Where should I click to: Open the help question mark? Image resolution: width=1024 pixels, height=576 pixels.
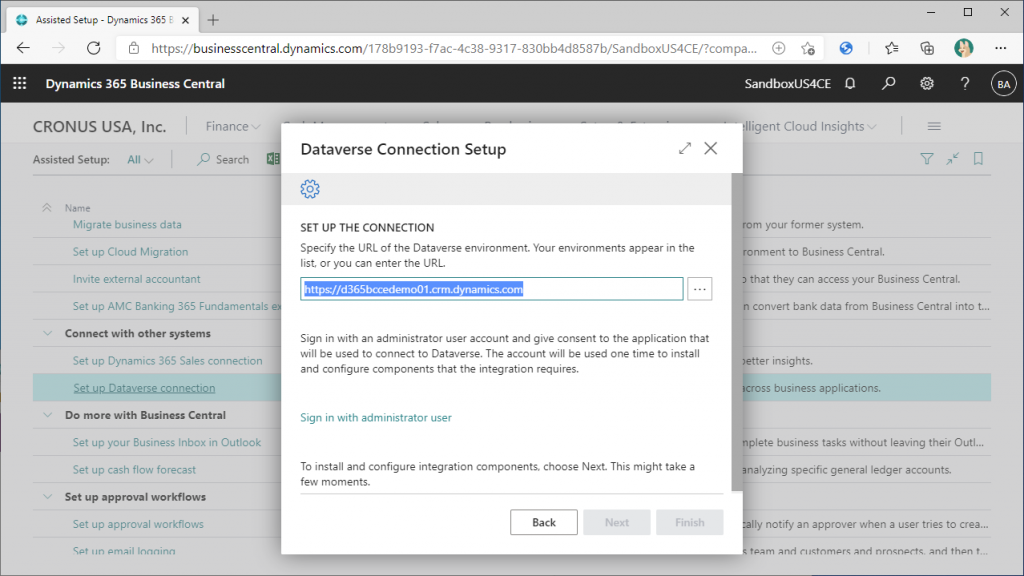coord(965,84)
